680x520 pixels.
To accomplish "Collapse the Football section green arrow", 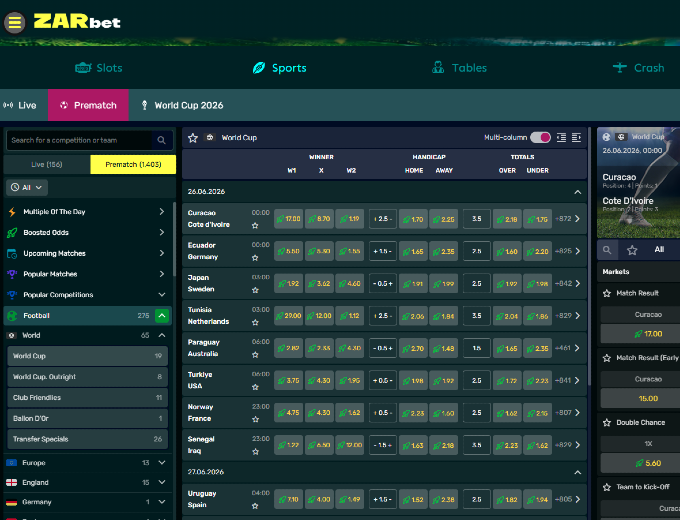I will (x=162, y=316).
